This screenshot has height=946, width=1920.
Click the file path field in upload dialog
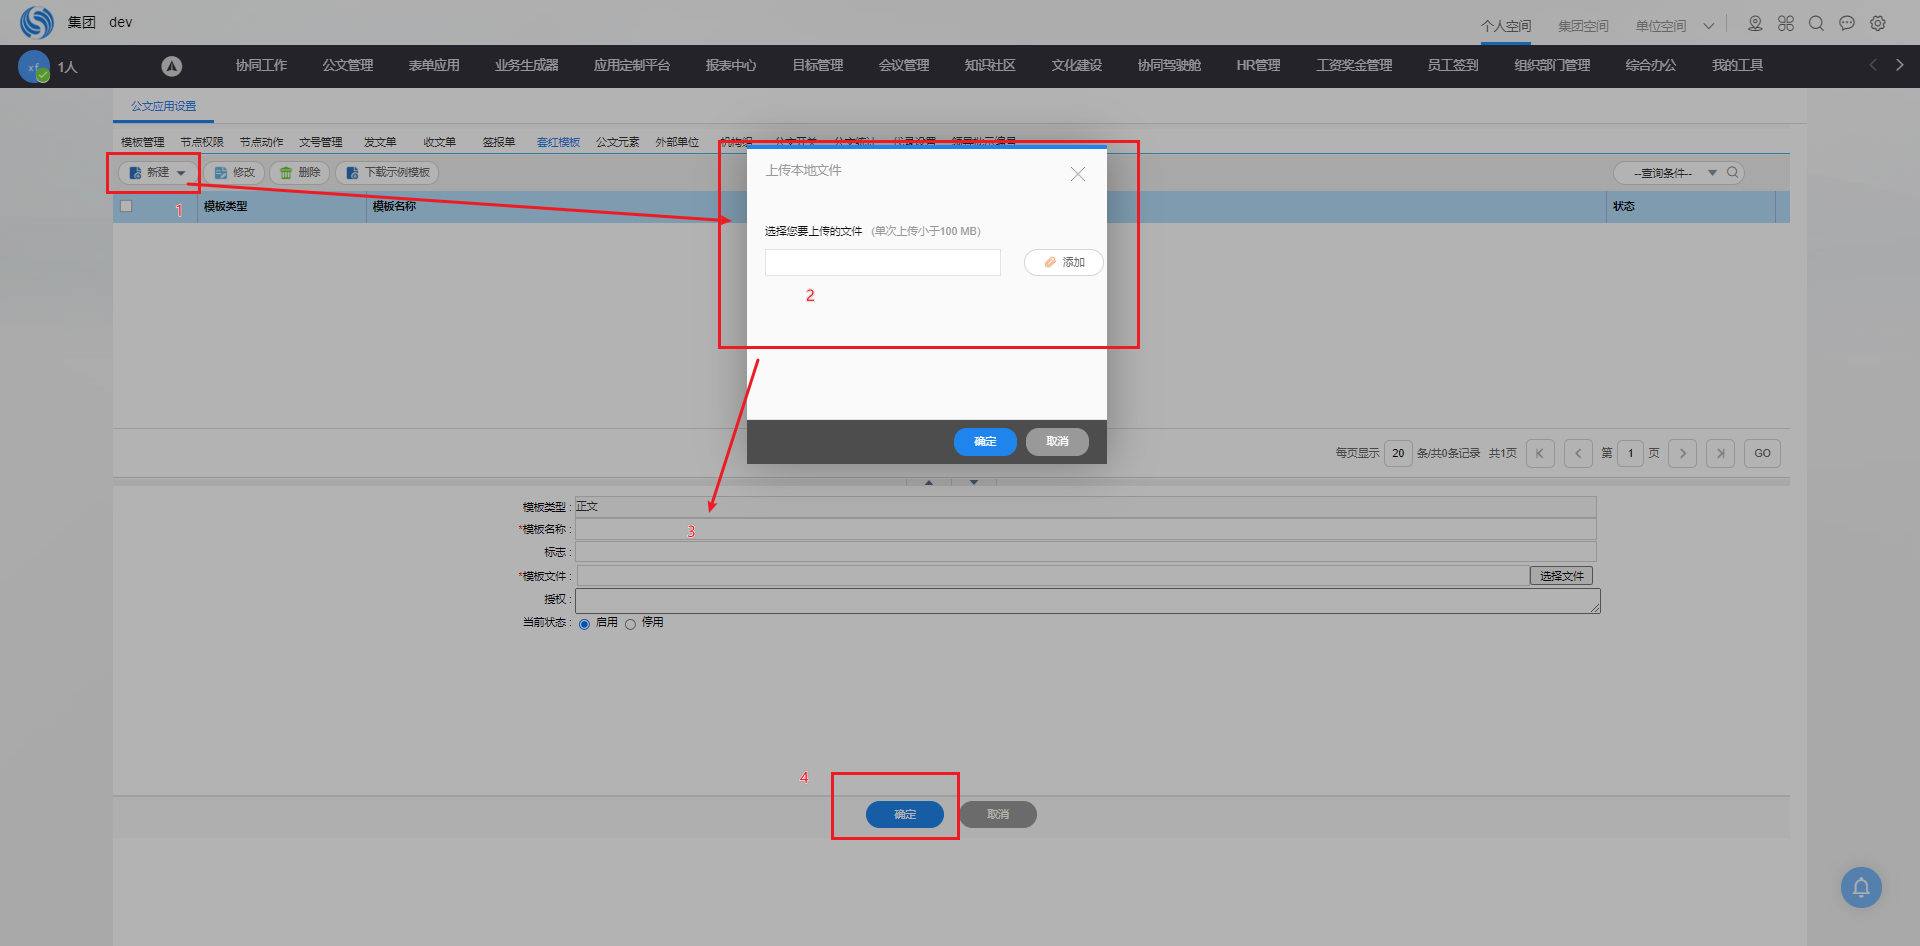[x=883, y=262]
